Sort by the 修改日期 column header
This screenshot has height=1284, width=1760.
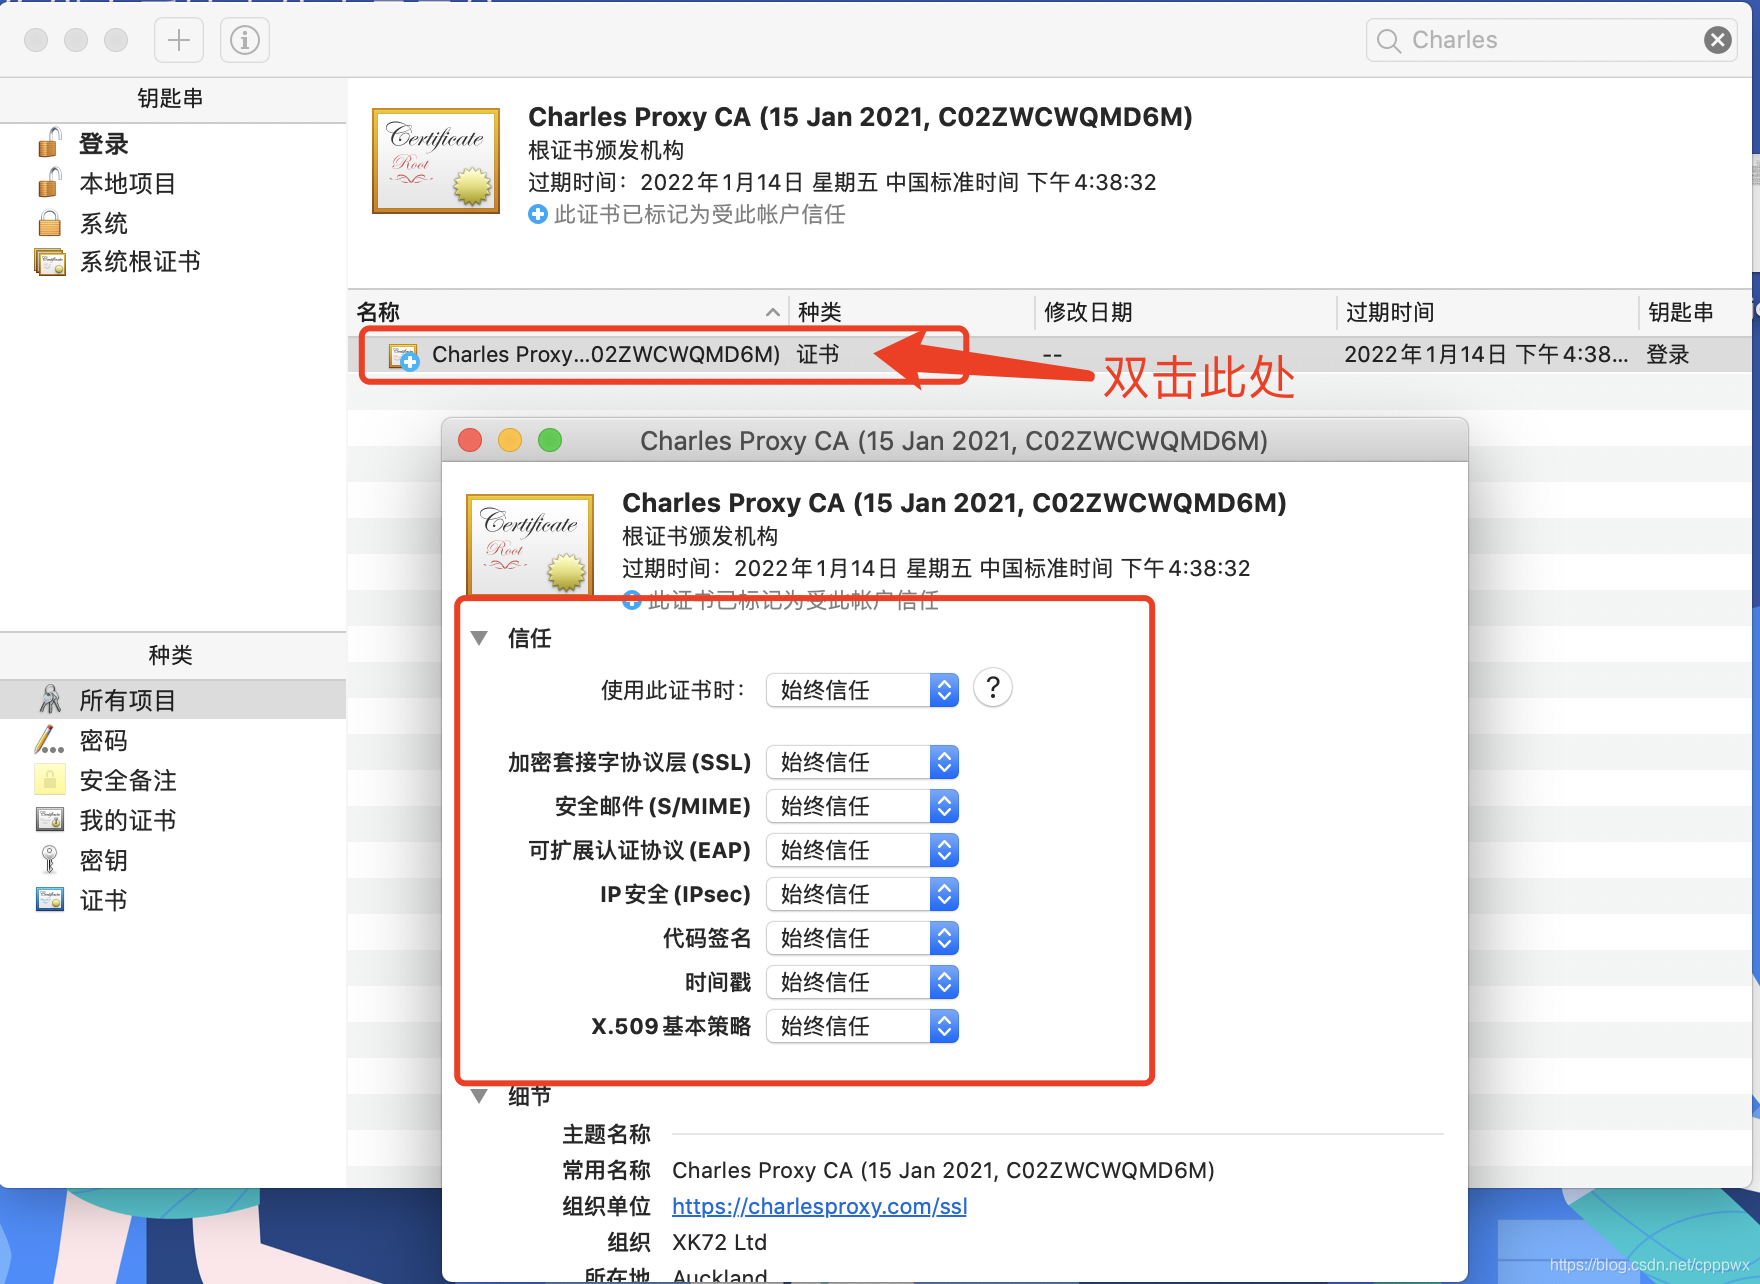tap(1185, 312)
